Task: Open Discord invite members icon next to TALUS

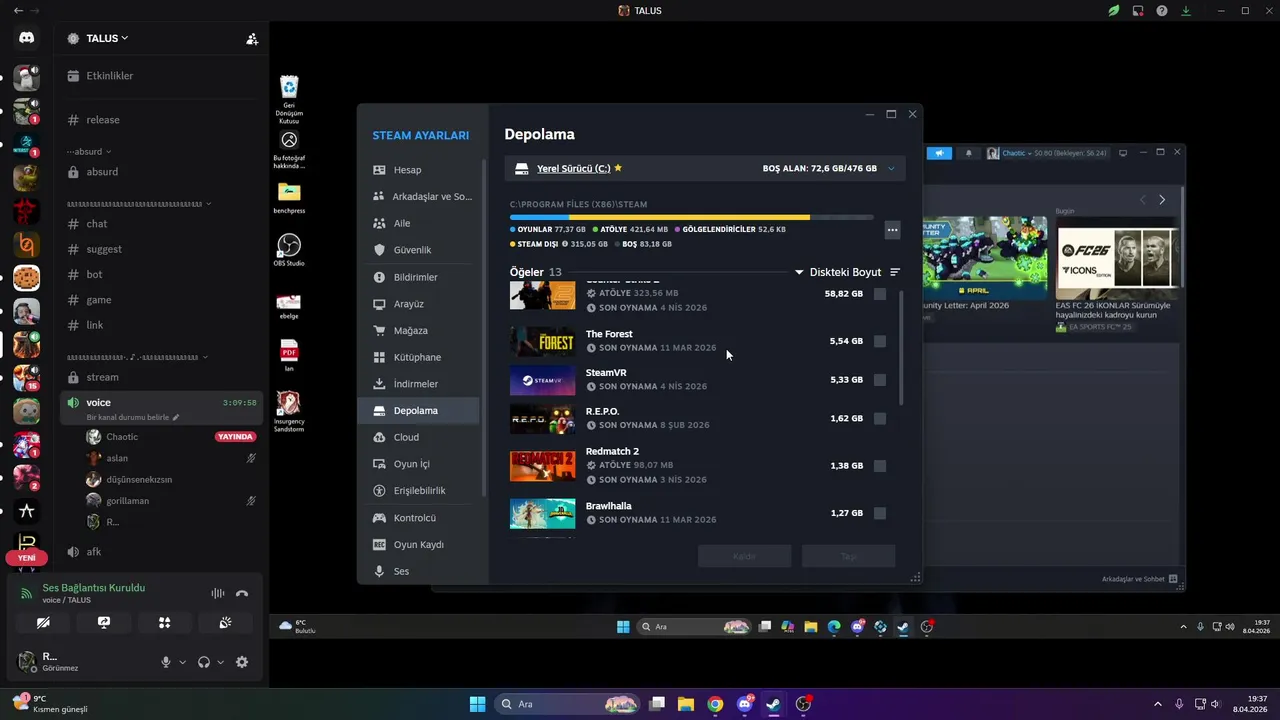Action: point(252,39)
